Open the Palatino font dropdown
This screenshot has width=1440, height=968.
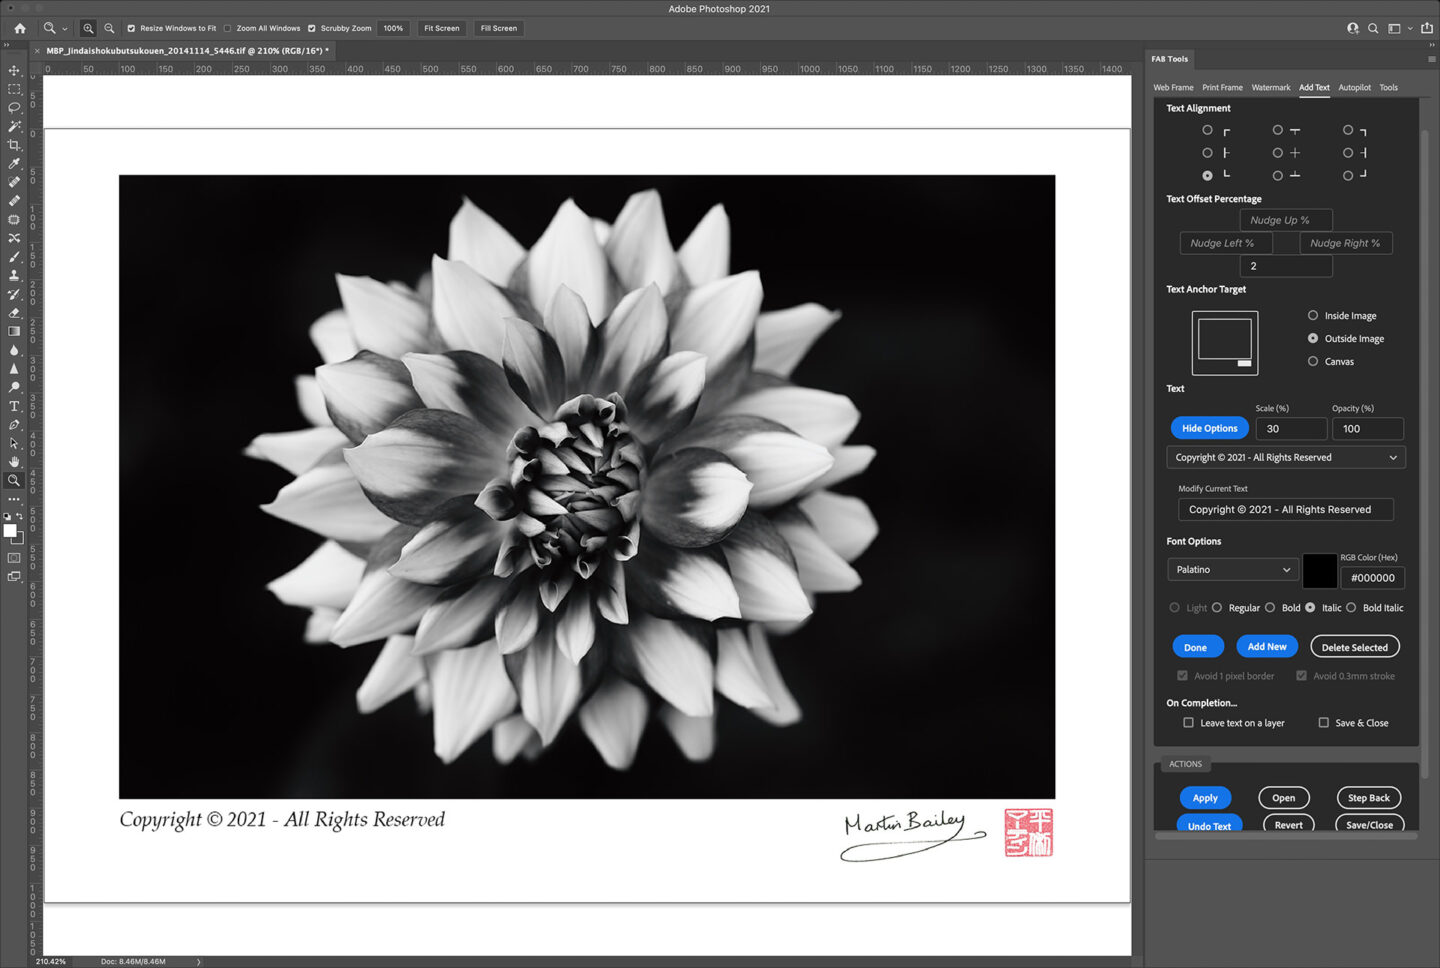[1232, 570]
